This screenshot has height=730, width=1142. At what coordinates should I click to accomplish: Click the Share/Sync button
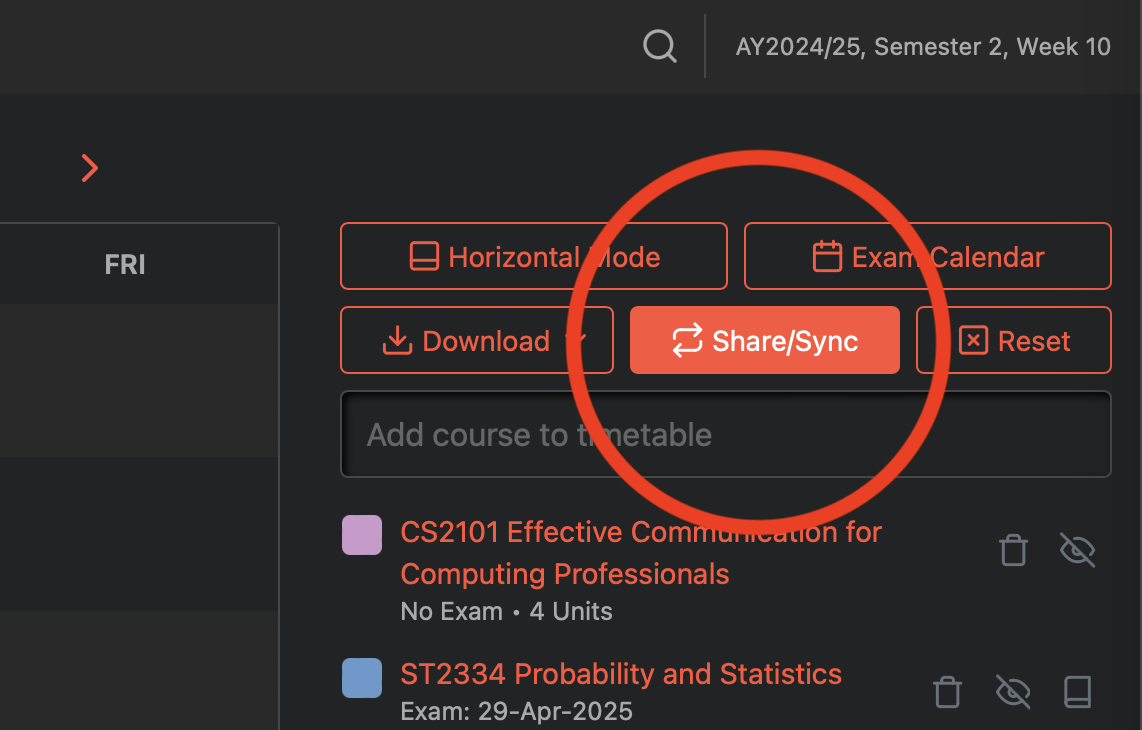coord(765,340)
